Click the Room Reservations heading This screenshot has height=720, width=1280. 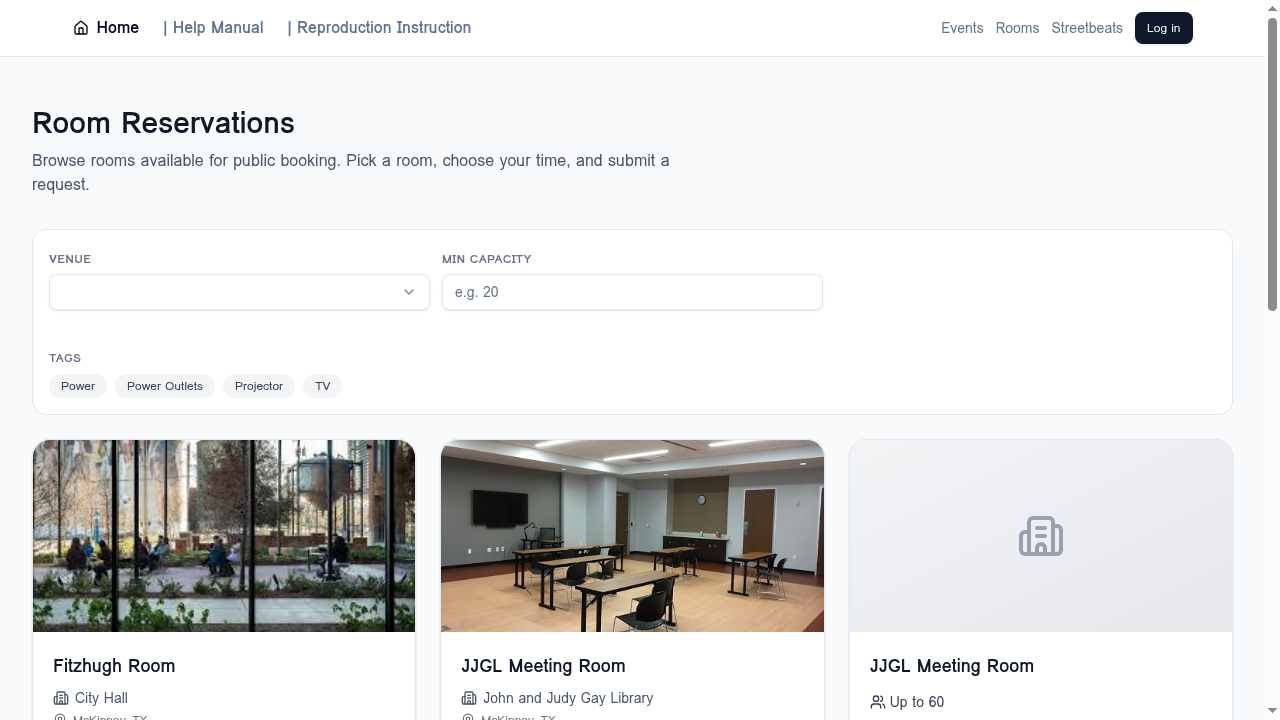tap(163, 123)
